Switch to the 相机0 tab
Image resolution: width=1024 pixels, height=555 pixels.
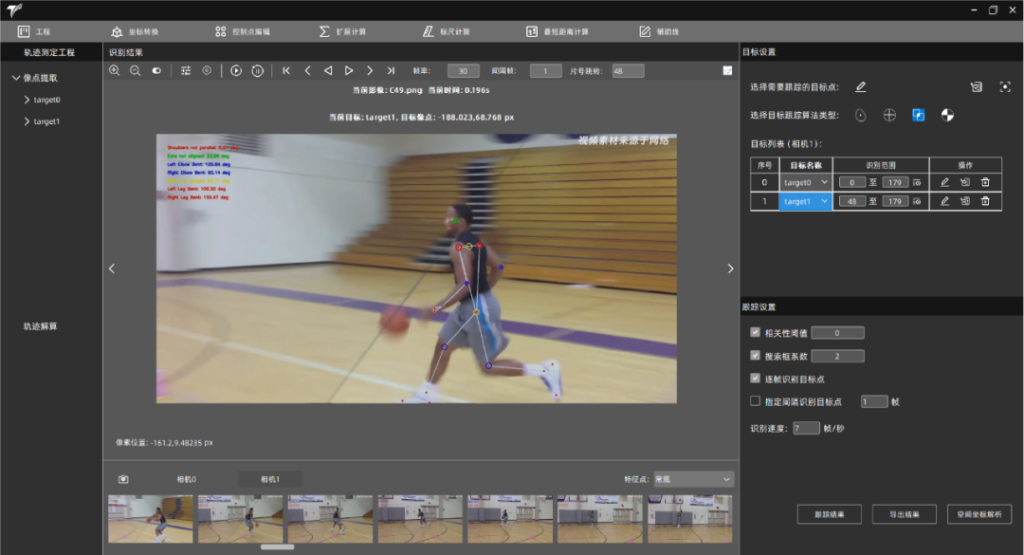point(186,479)
